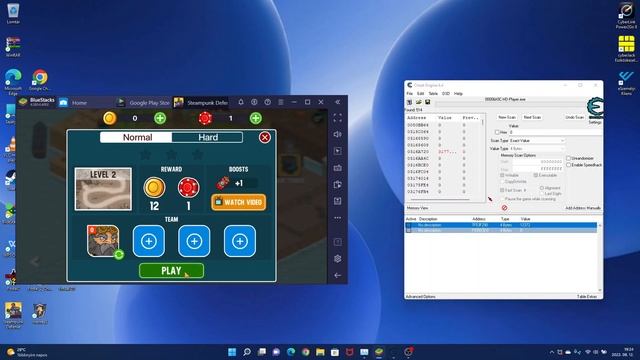Add a hero to second team slot
Screen dimensions: 640x360
149,241
